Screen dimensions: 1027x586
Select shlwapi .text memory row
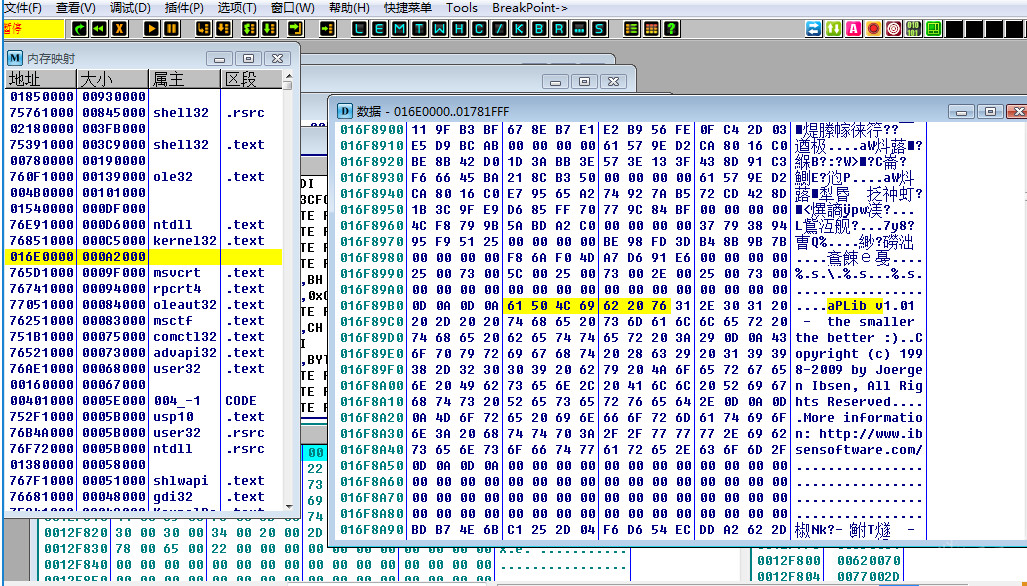[x=144, y=481]
